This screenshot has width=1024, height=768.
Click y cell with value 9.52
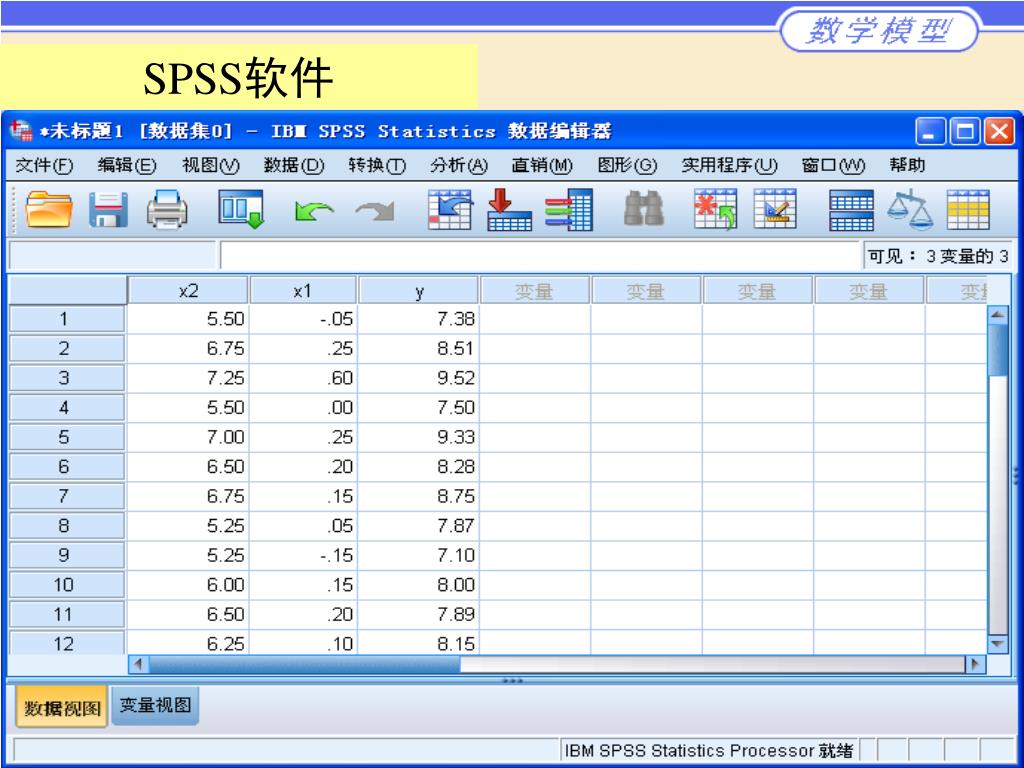click(419, 378)
